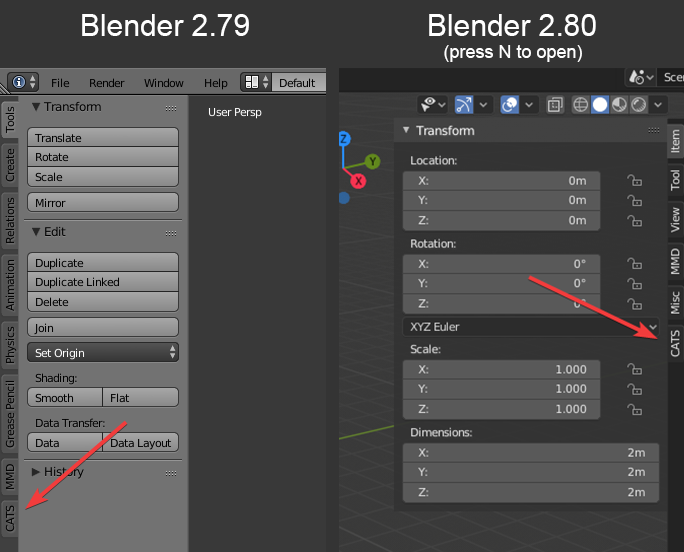Click the green Y axis on the navigation gizmo

pyautogui.click(x=373, y=161)
